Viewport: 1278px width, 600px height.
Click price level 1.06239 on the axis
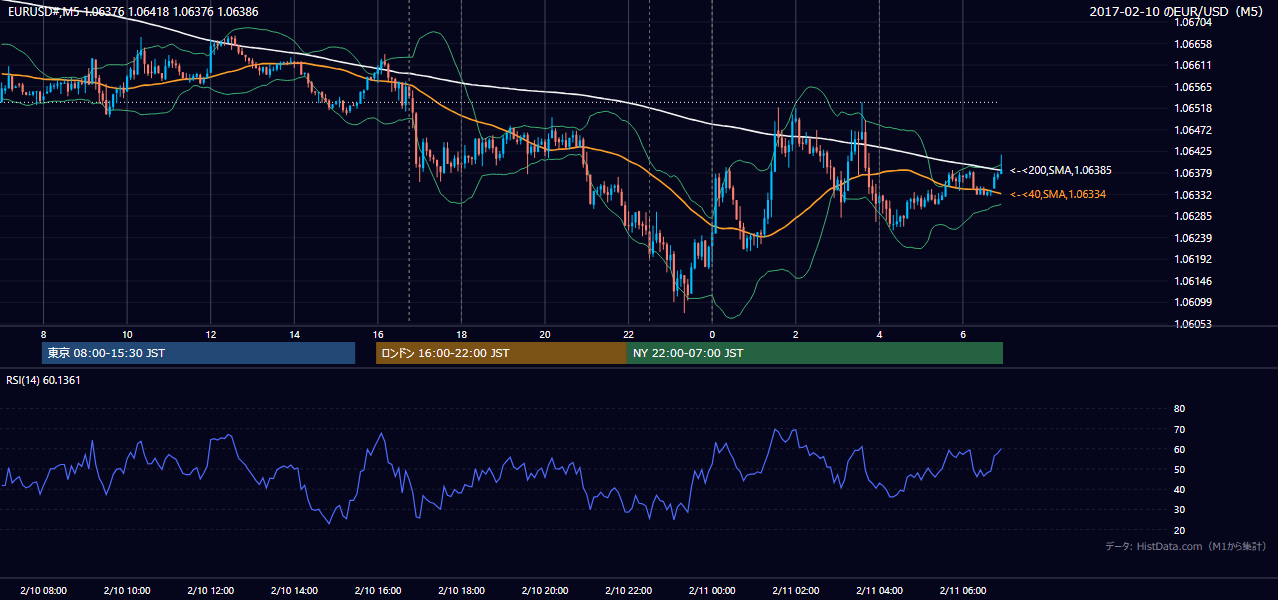pyautogui.click(x=1194, y=238)
